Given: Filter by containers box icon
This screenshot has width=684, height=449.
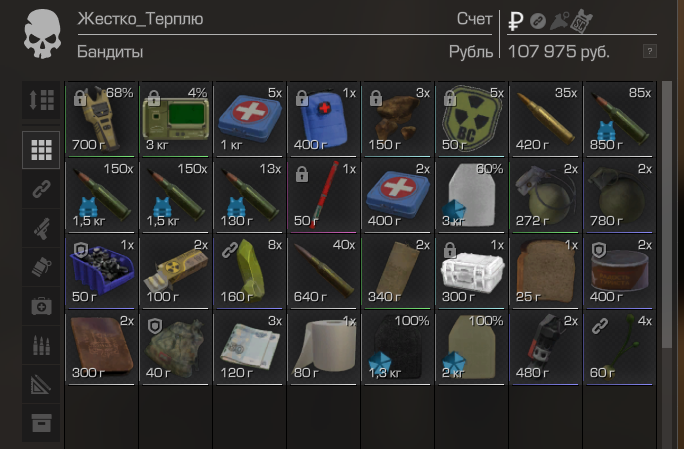Looking at the screenshot, I should point(41,423).
